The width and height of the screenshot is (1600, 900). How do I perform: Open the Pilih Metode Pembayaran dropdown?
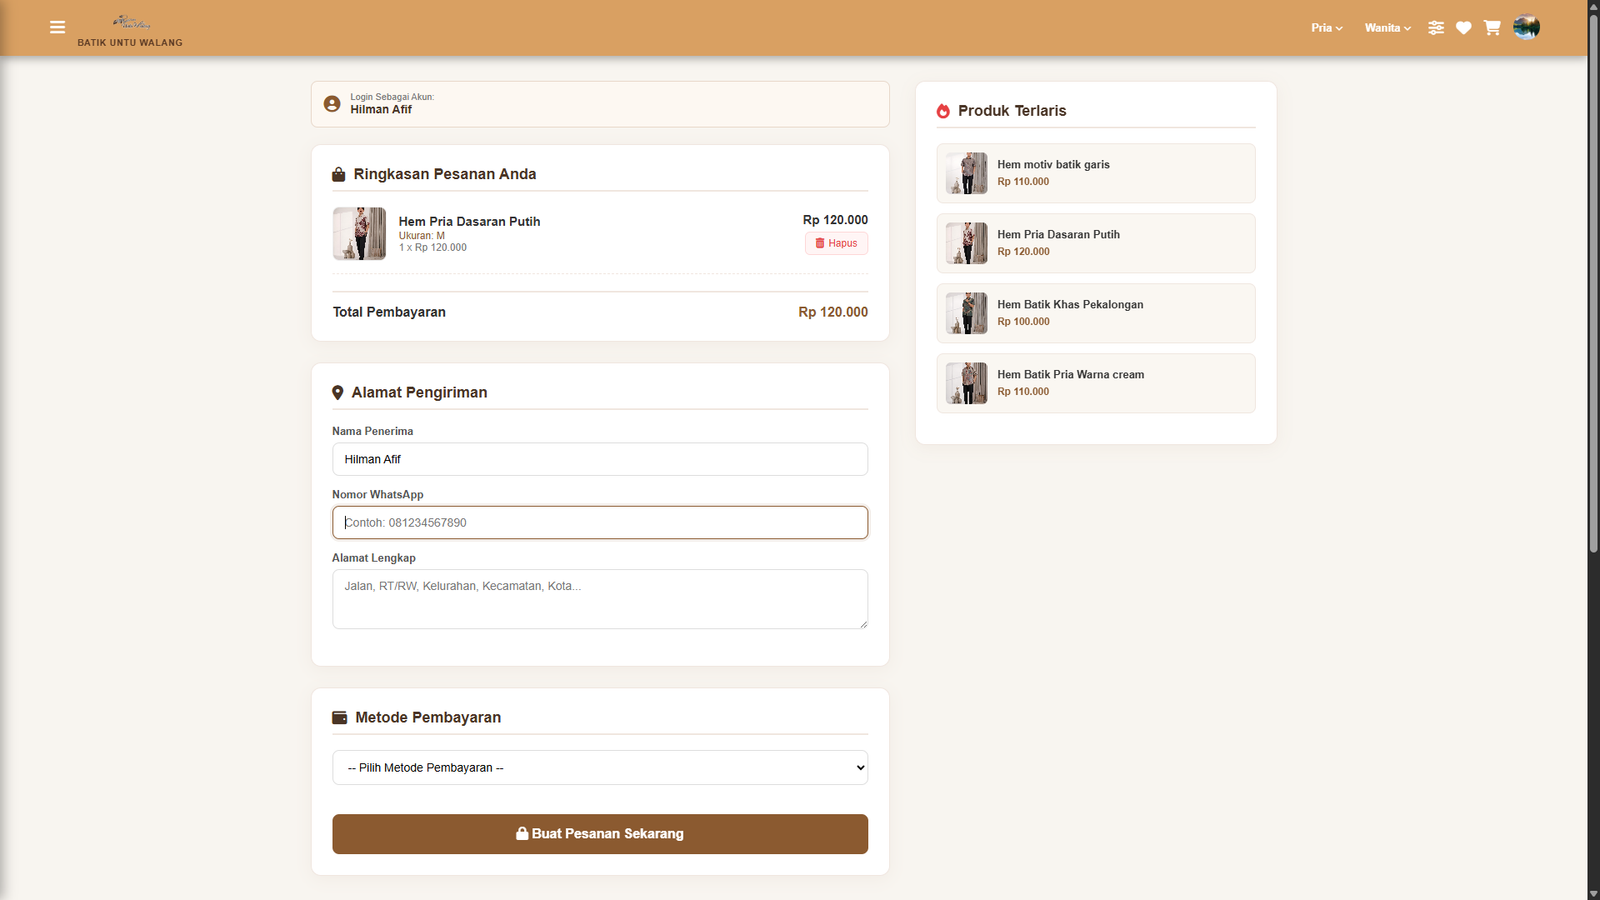600,768
